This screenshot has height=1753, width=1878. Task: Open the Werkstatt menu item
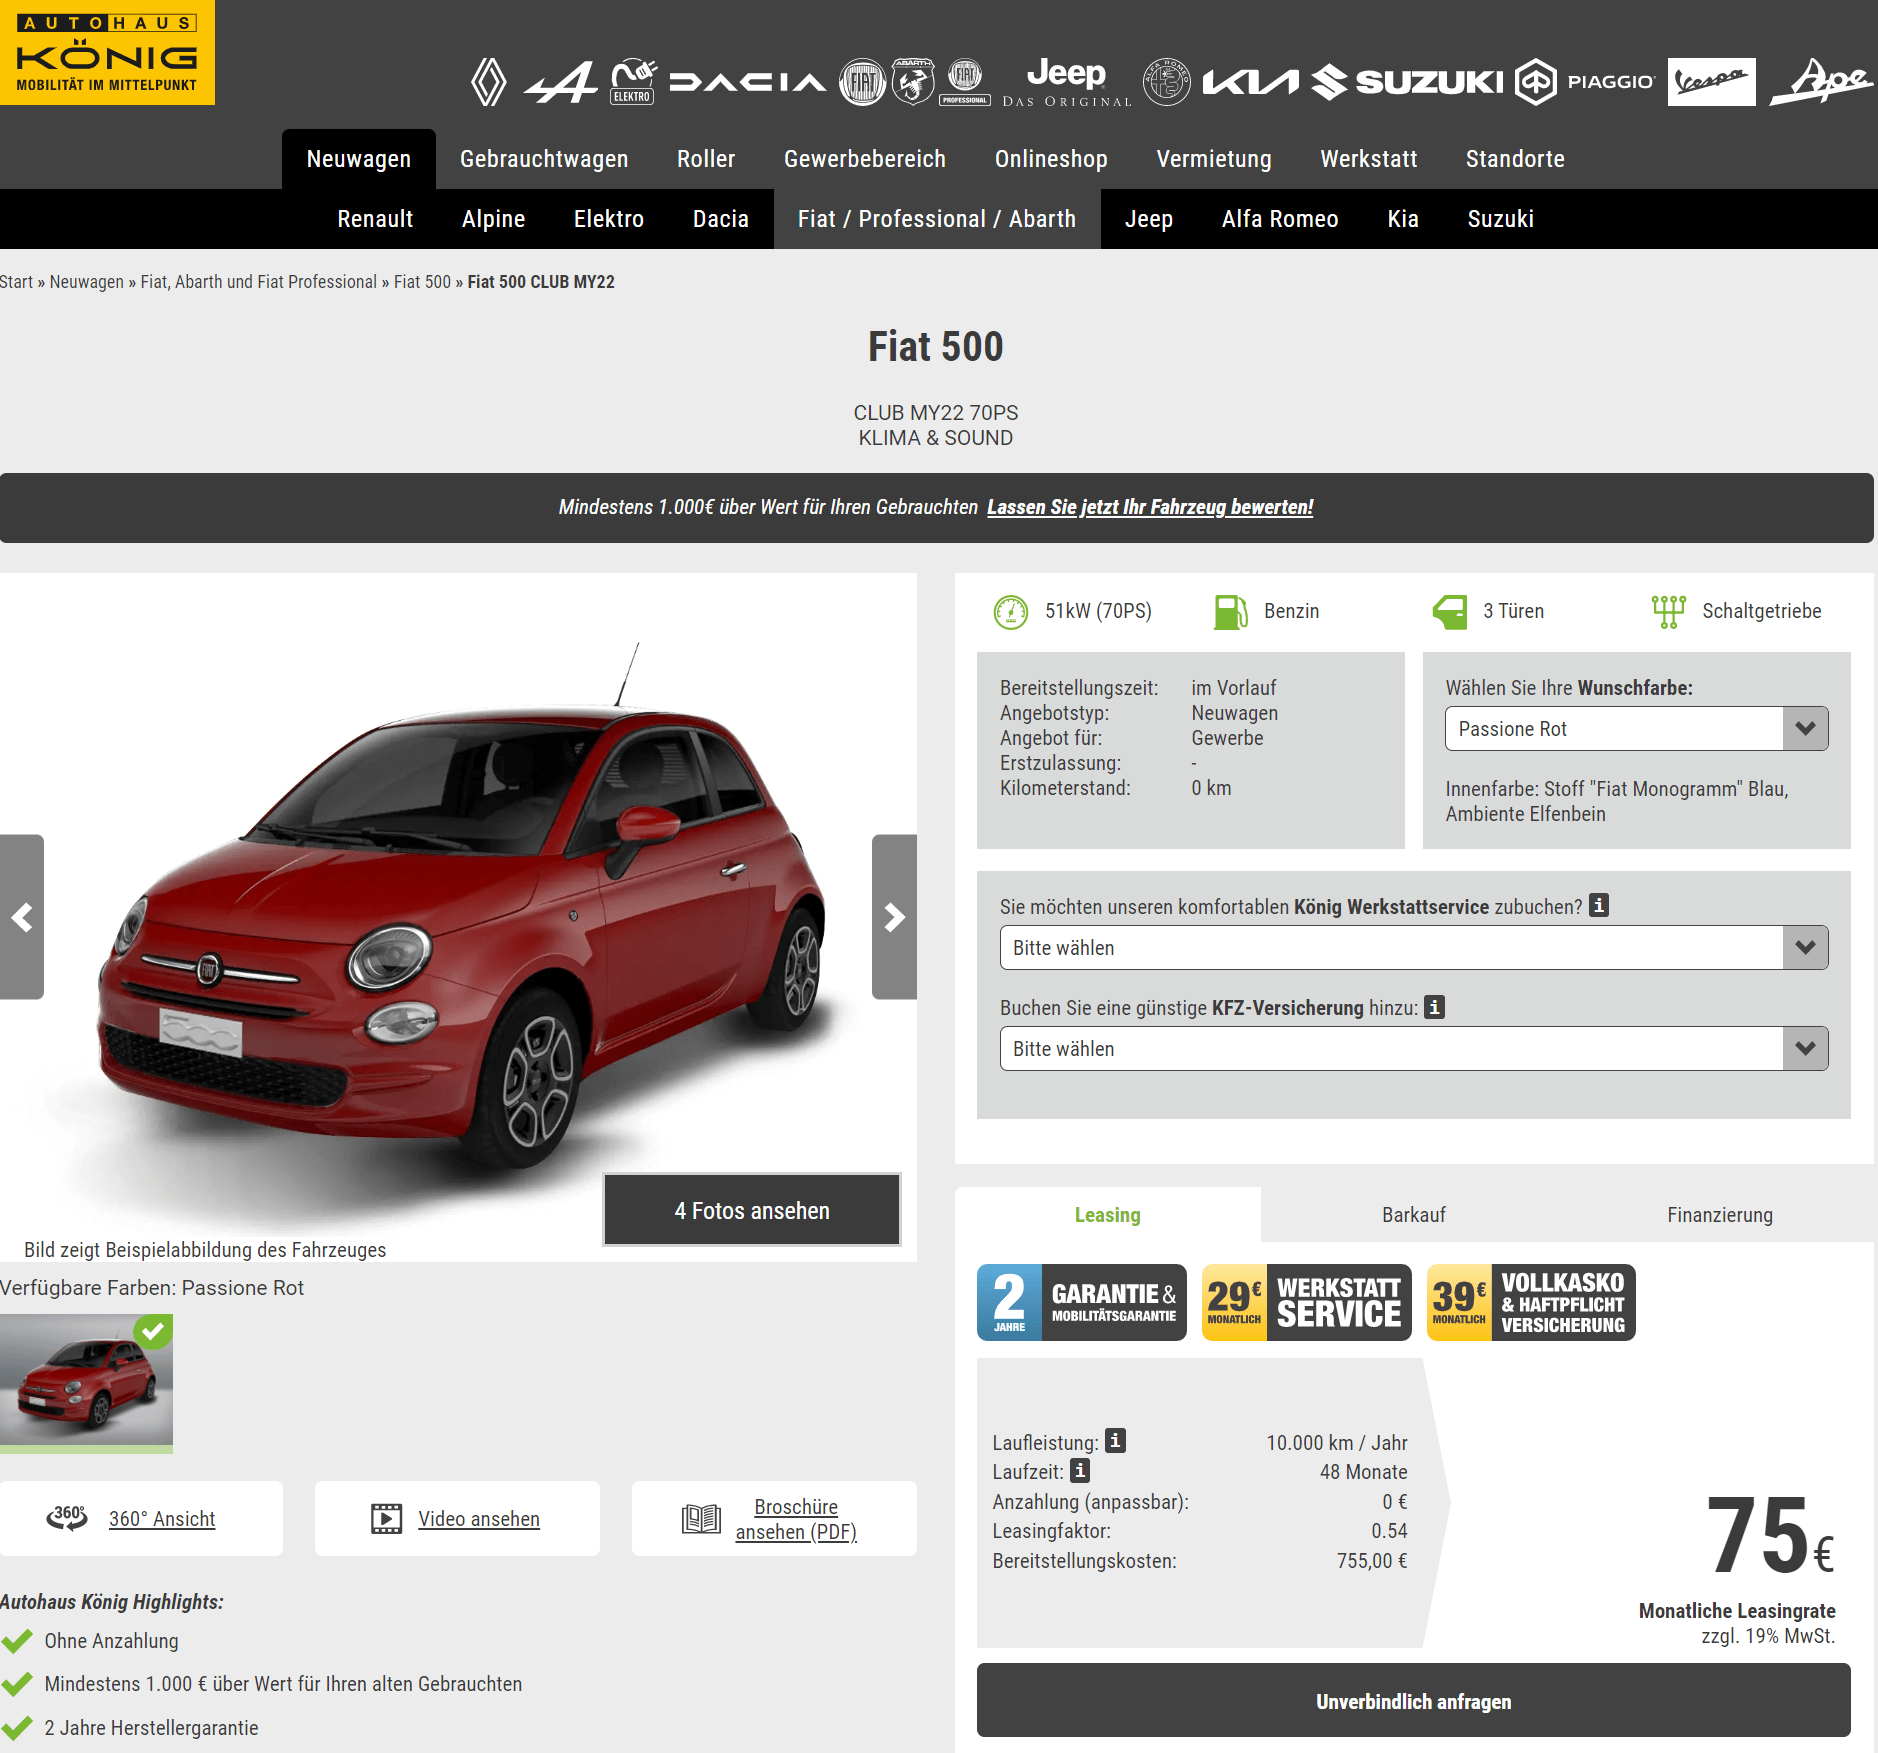1369,159
